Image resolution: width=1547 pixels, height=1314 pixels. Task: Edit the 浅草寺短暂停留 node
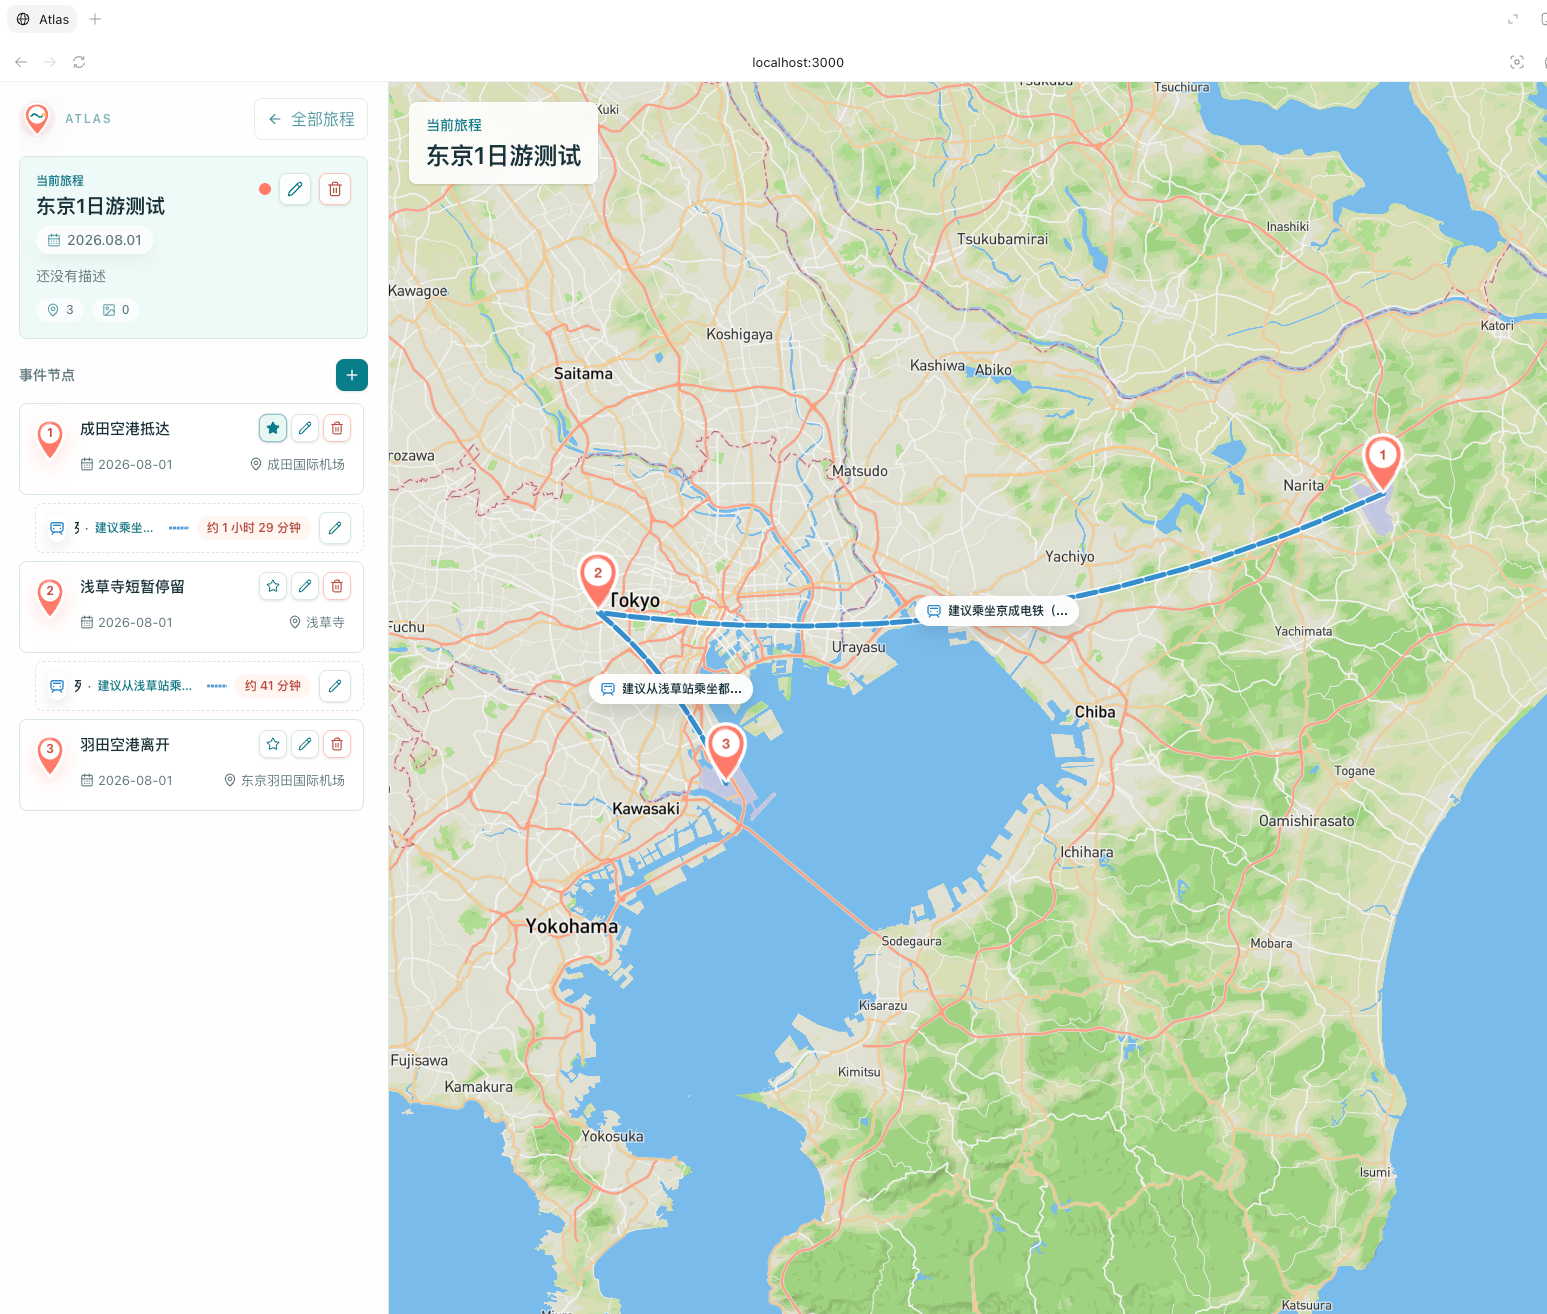click(x=305, y=586)
